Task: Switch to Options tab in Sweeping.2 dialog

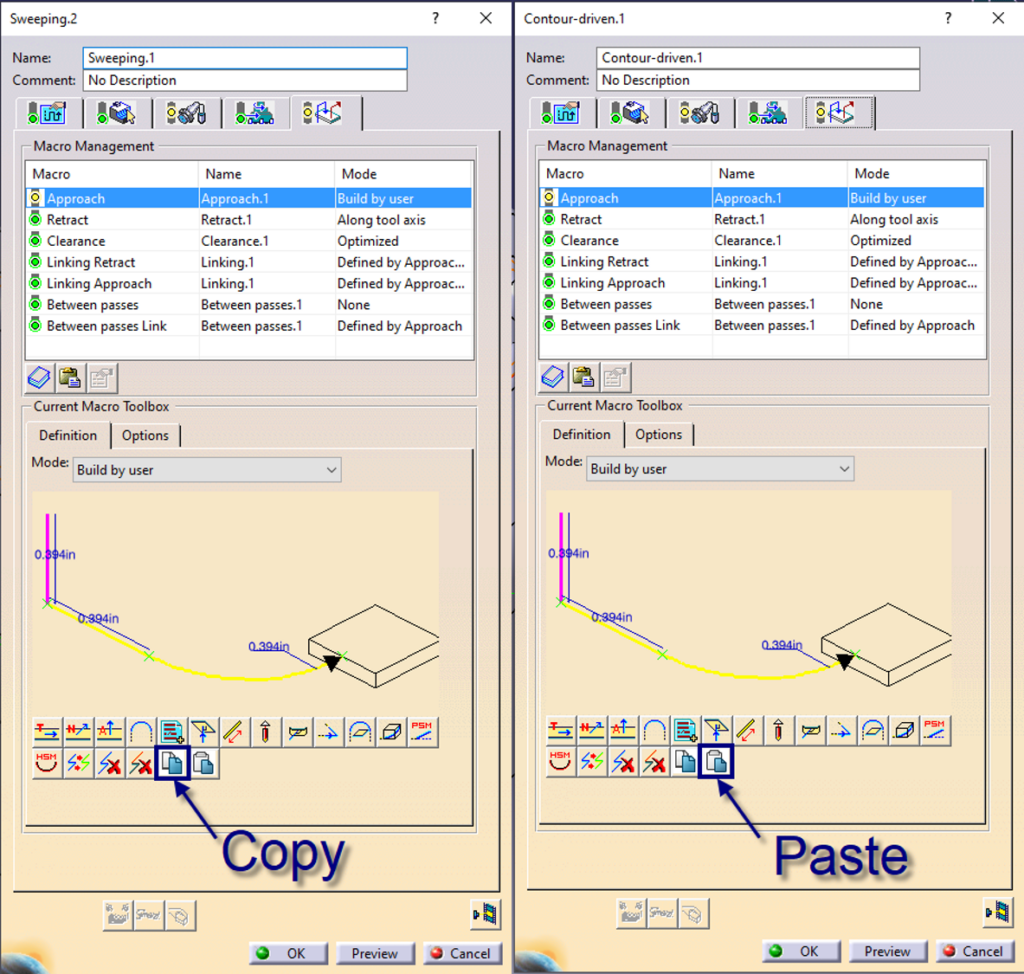Action: 146,435
